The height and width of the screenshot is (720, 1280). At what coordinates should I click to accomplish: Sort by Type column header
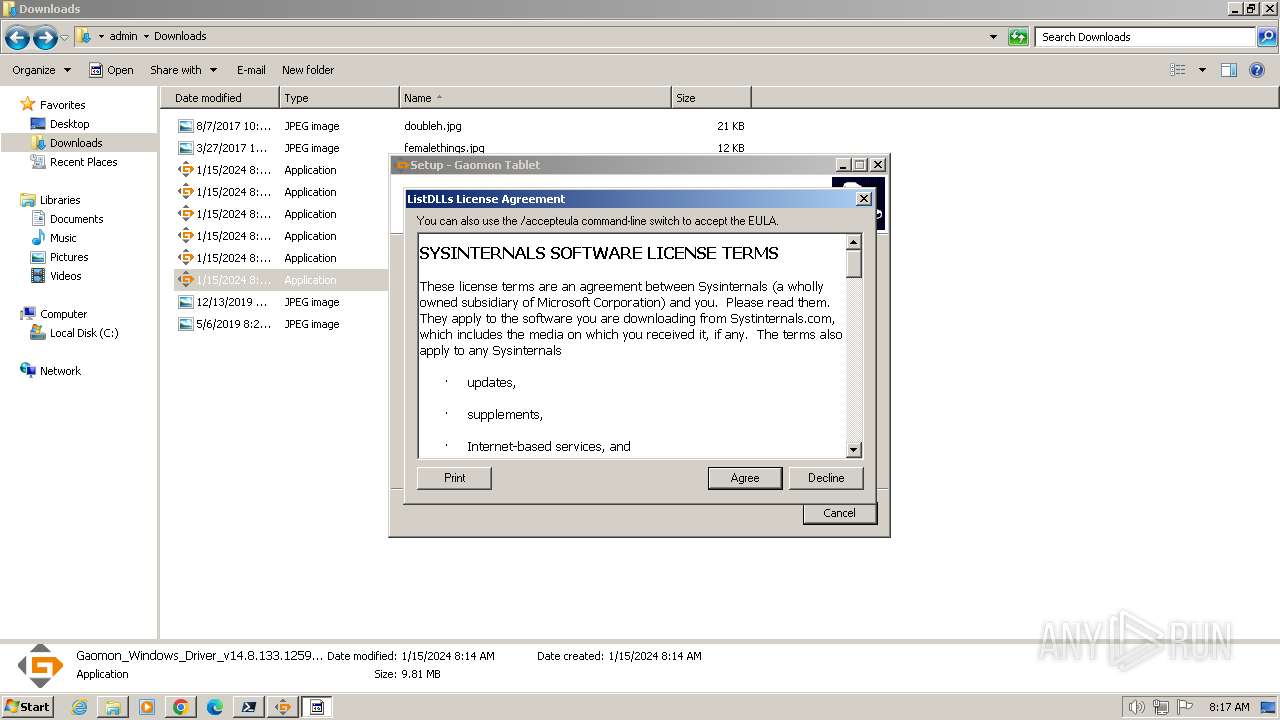click(339, 98)
